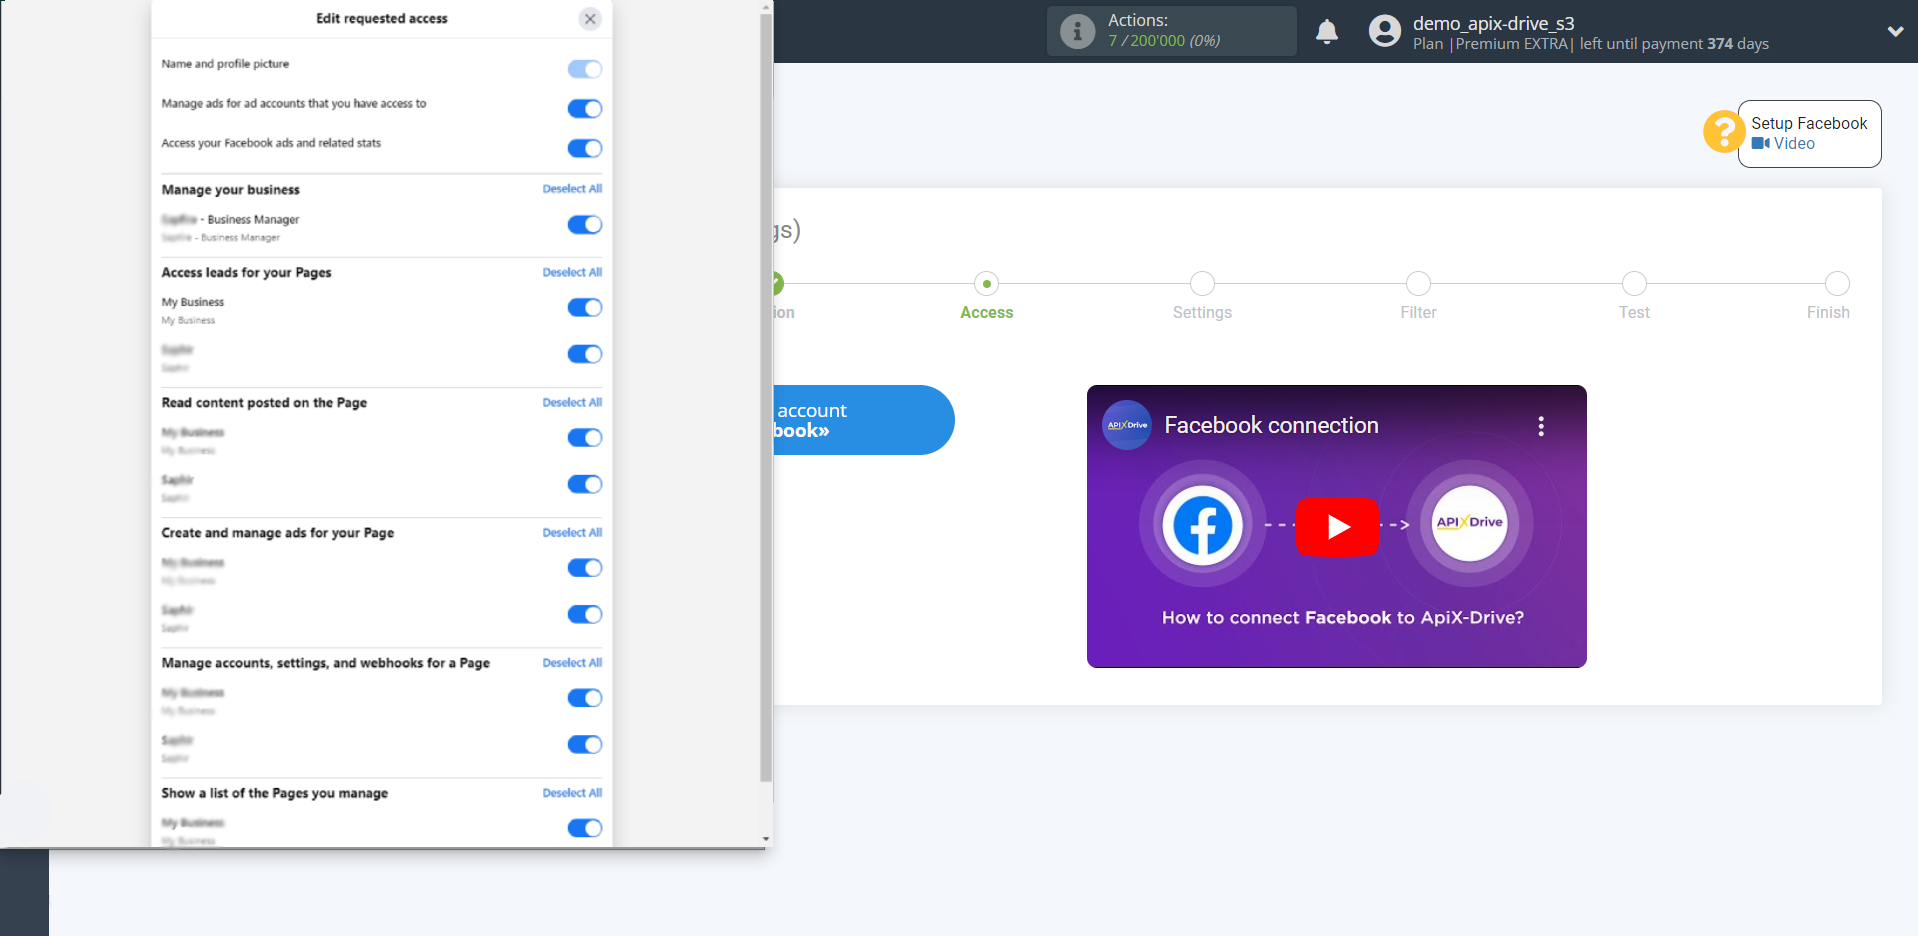Viewport: 1918px width, 936px height.
Task: Toggle the Business Manager switch
Action: 585,225
